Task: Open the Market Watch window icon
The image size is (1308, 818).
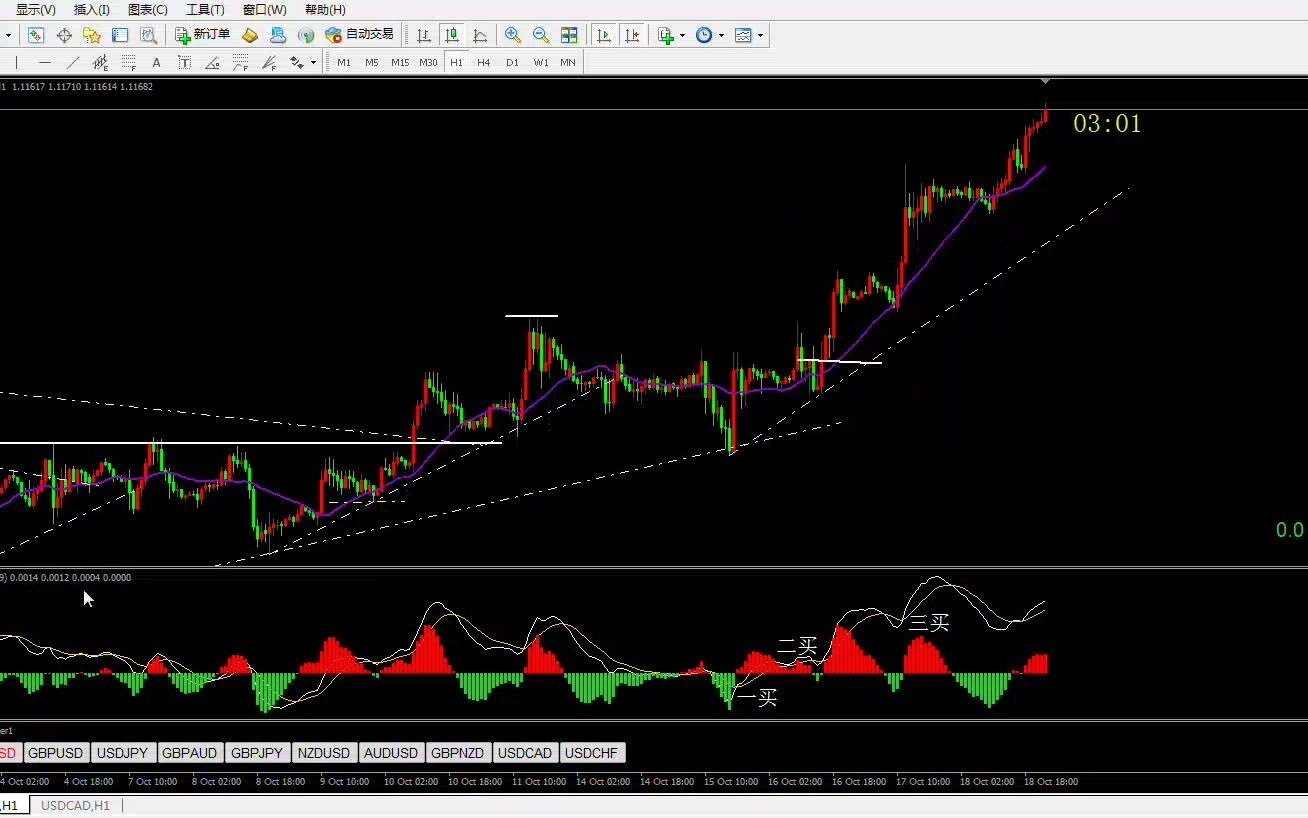Action: [x=36, y=35]
